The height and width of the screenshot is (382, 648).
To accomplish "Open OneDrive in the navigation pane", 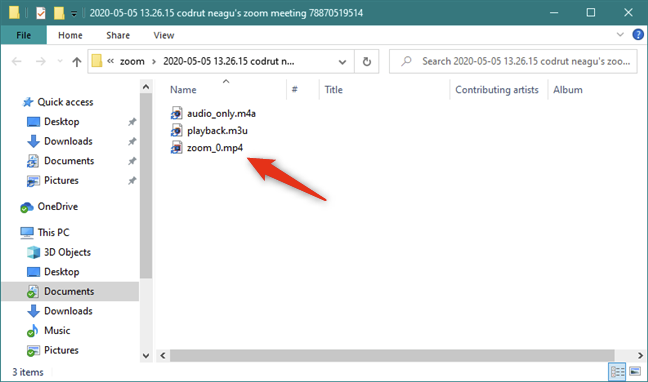I will (57, 207).
